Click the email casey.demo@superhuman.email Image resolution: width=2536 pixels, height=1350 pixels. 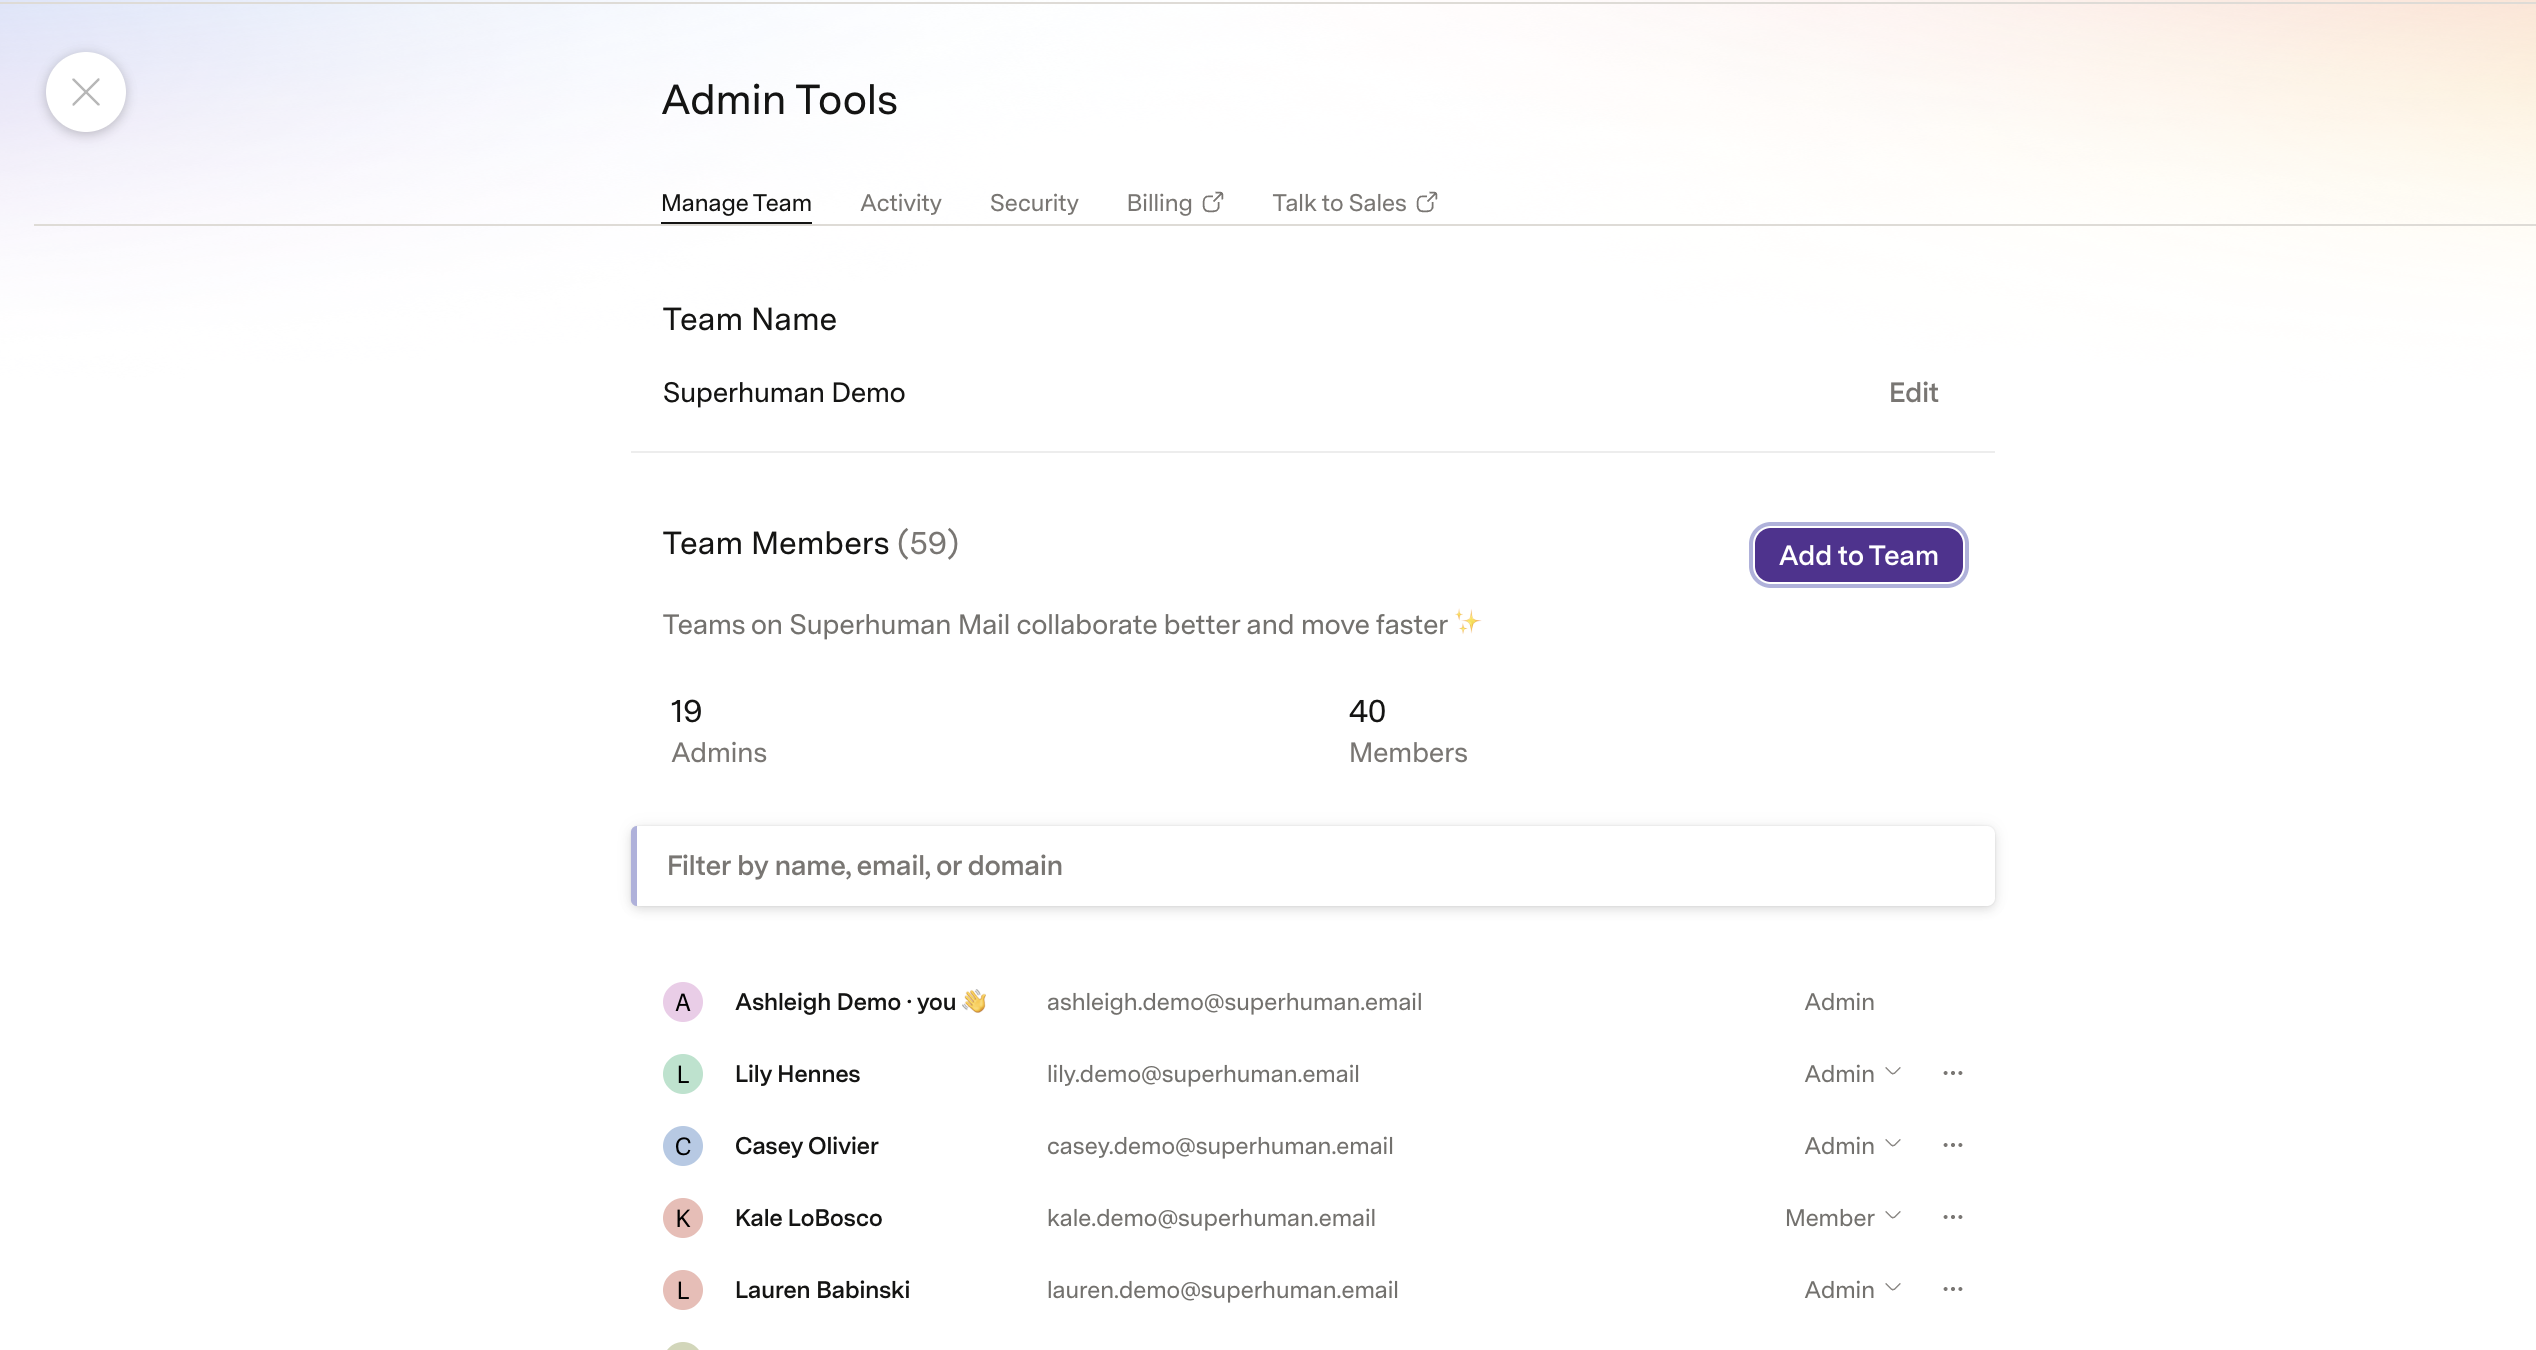point(1220,1146)
